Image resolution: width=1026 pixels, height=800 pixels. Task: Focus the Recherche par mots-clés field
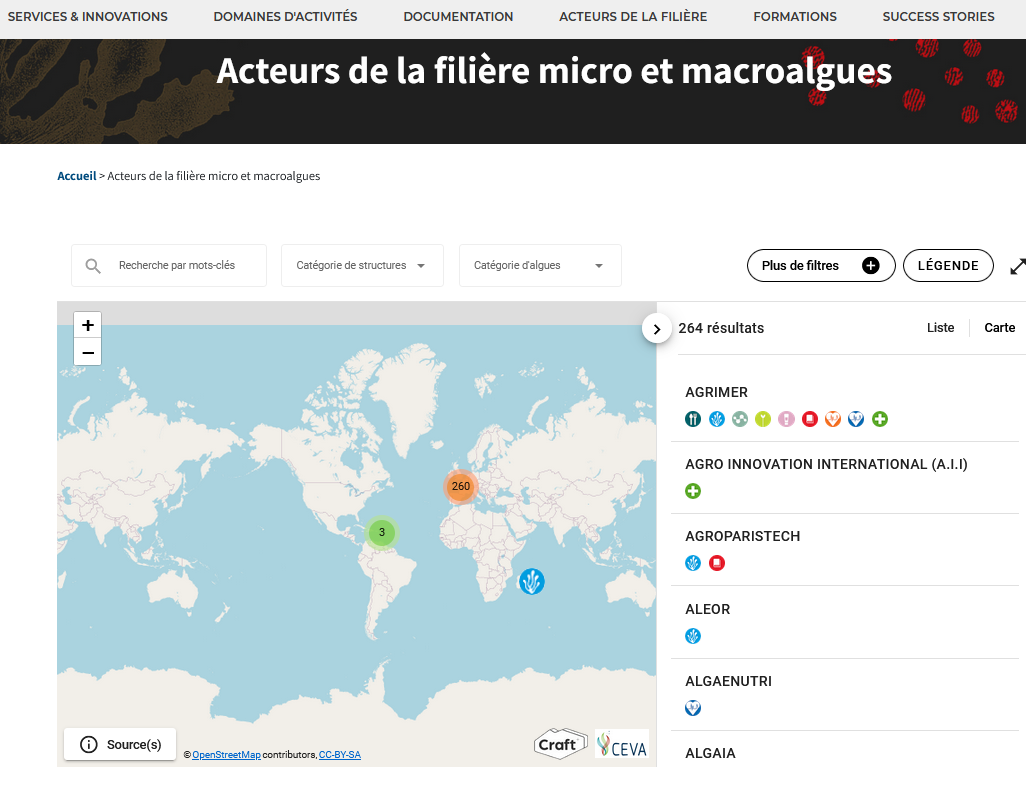point(169,266)
